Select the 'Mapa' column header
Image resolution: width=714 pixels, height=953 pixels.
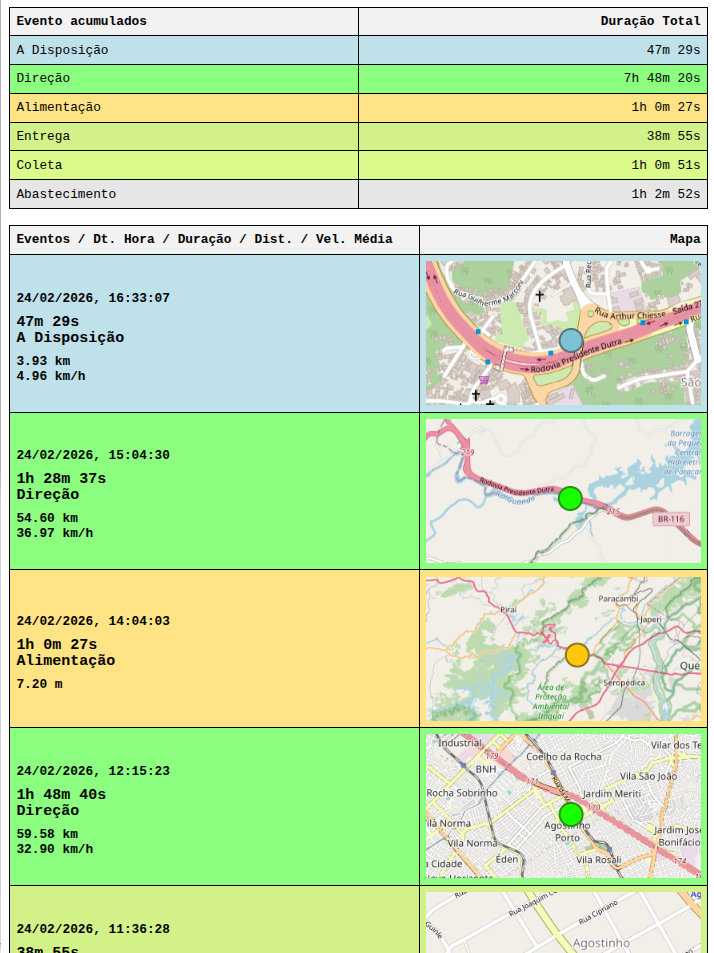563,239
